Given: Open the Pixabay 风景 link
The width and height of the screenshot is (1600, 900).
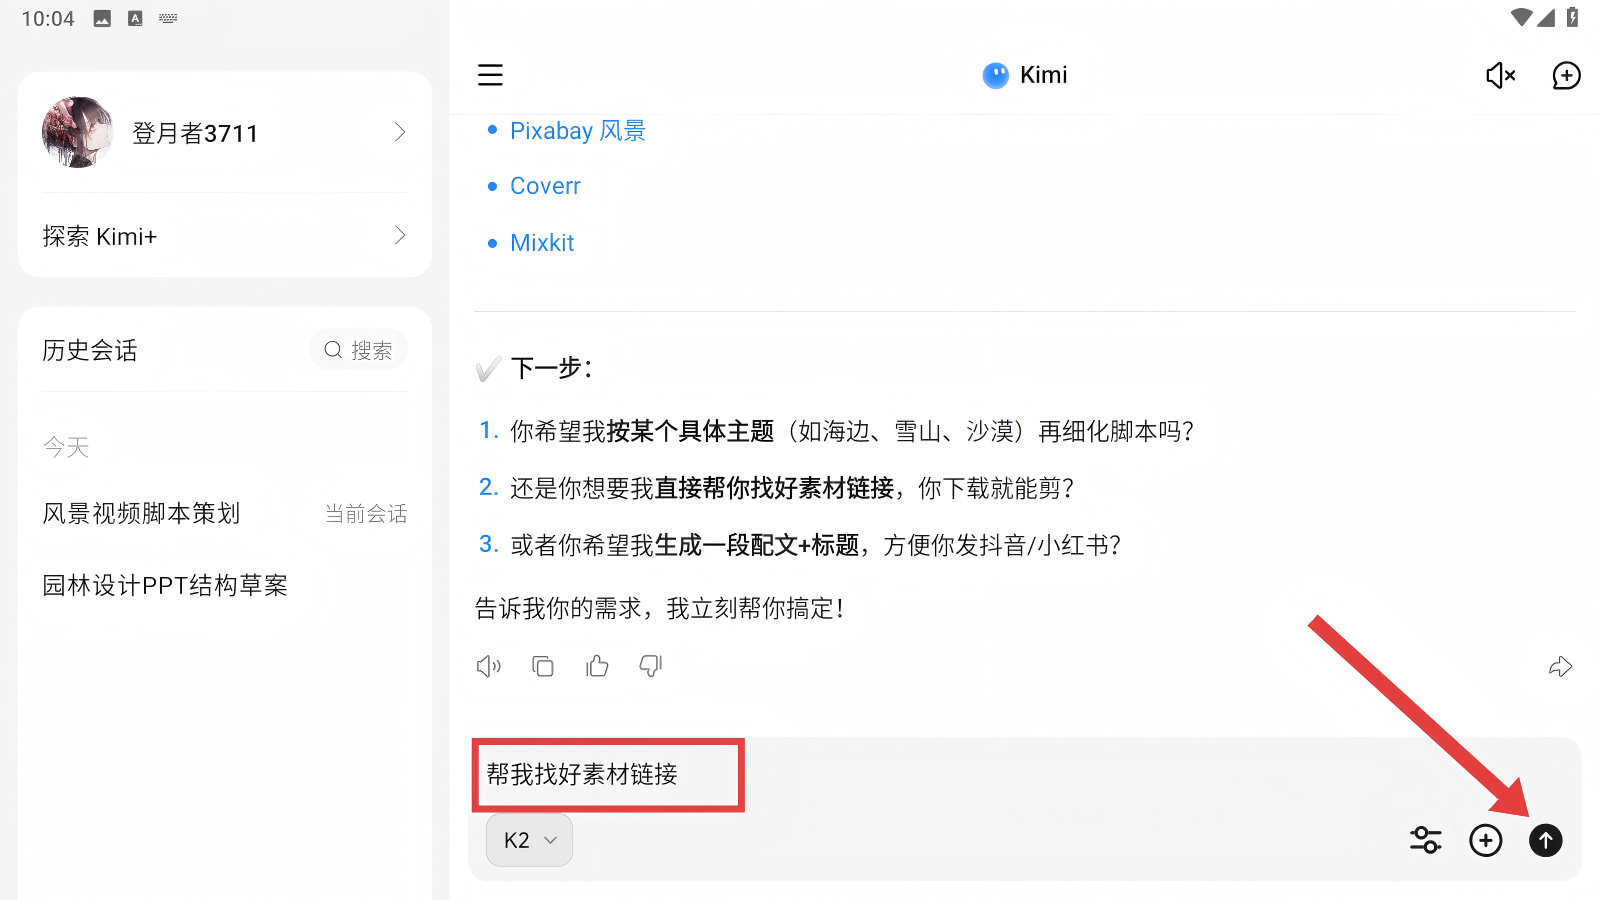Looking at the screenshot, I should 577,131.
